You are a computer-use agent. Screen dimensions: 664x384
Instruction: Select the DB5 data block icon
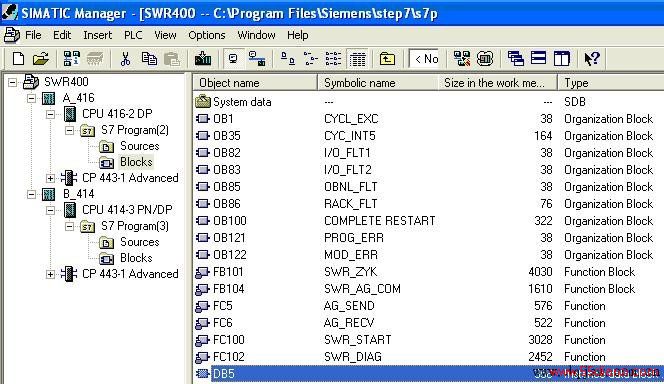[x=203, y=374]
